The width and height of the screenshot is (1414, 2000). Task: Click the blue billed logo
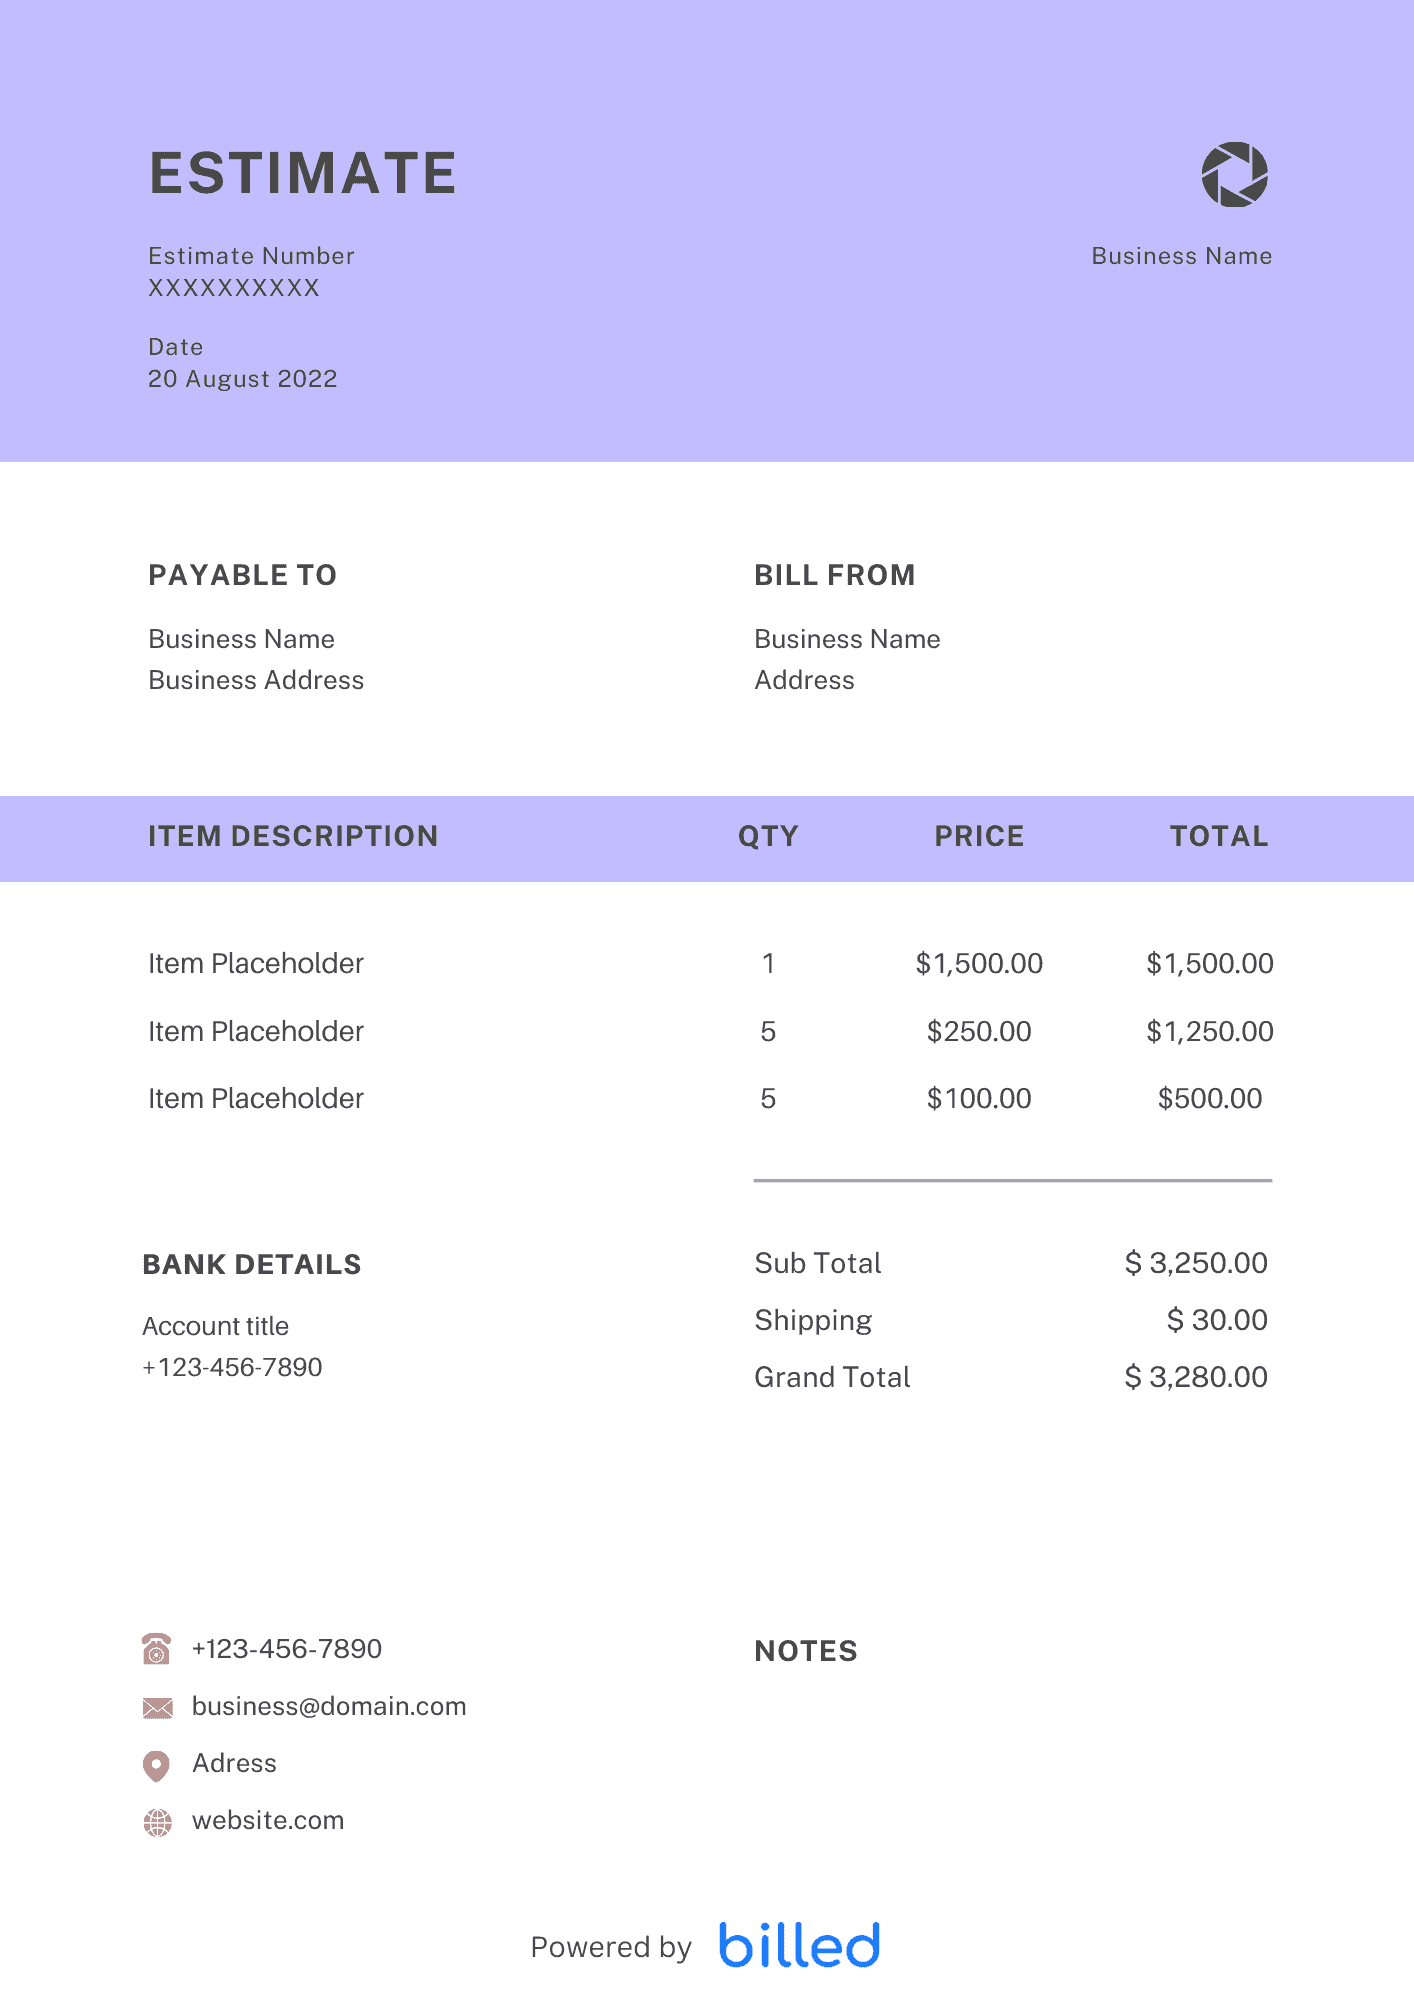pyautogui.click(x=799, y=1945)
